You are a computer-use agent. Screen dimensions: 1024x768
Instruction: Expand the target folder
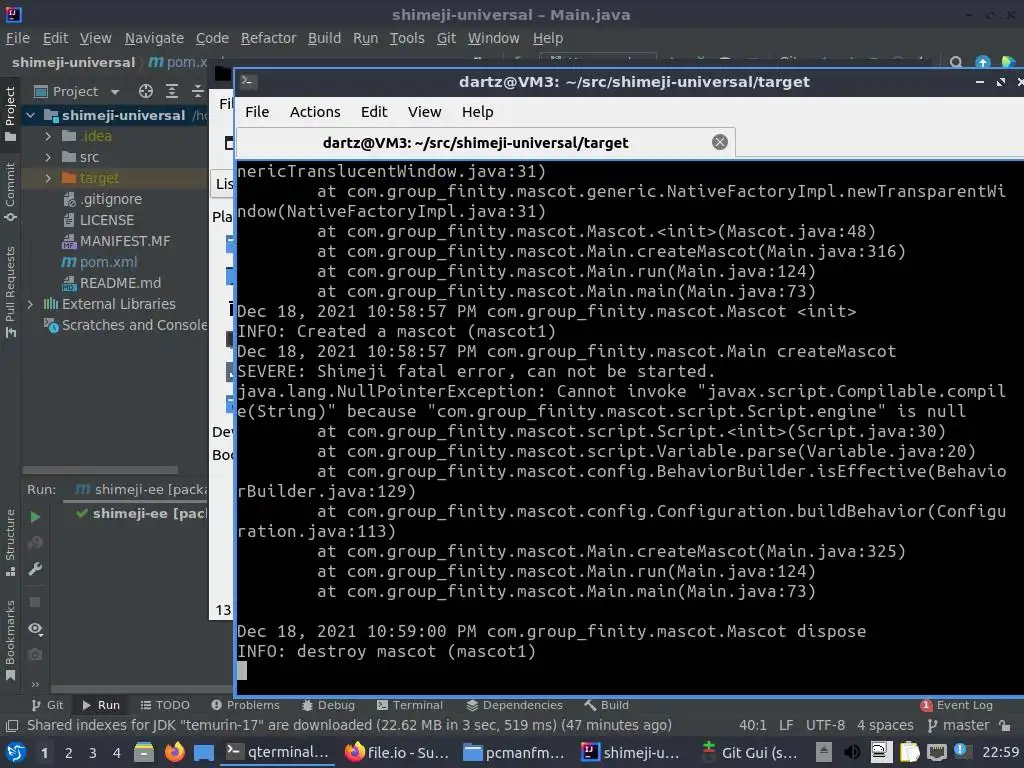click(48, 178)
